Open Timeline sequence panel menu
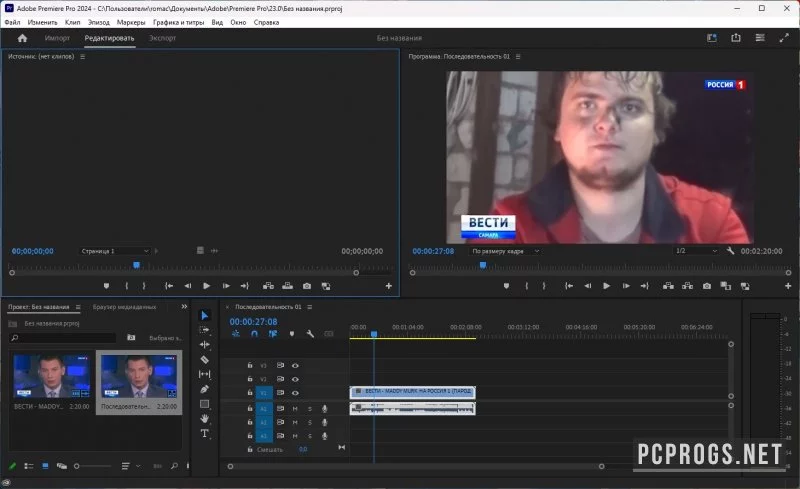Screen dimensions: 800x489 coord(310,307)
